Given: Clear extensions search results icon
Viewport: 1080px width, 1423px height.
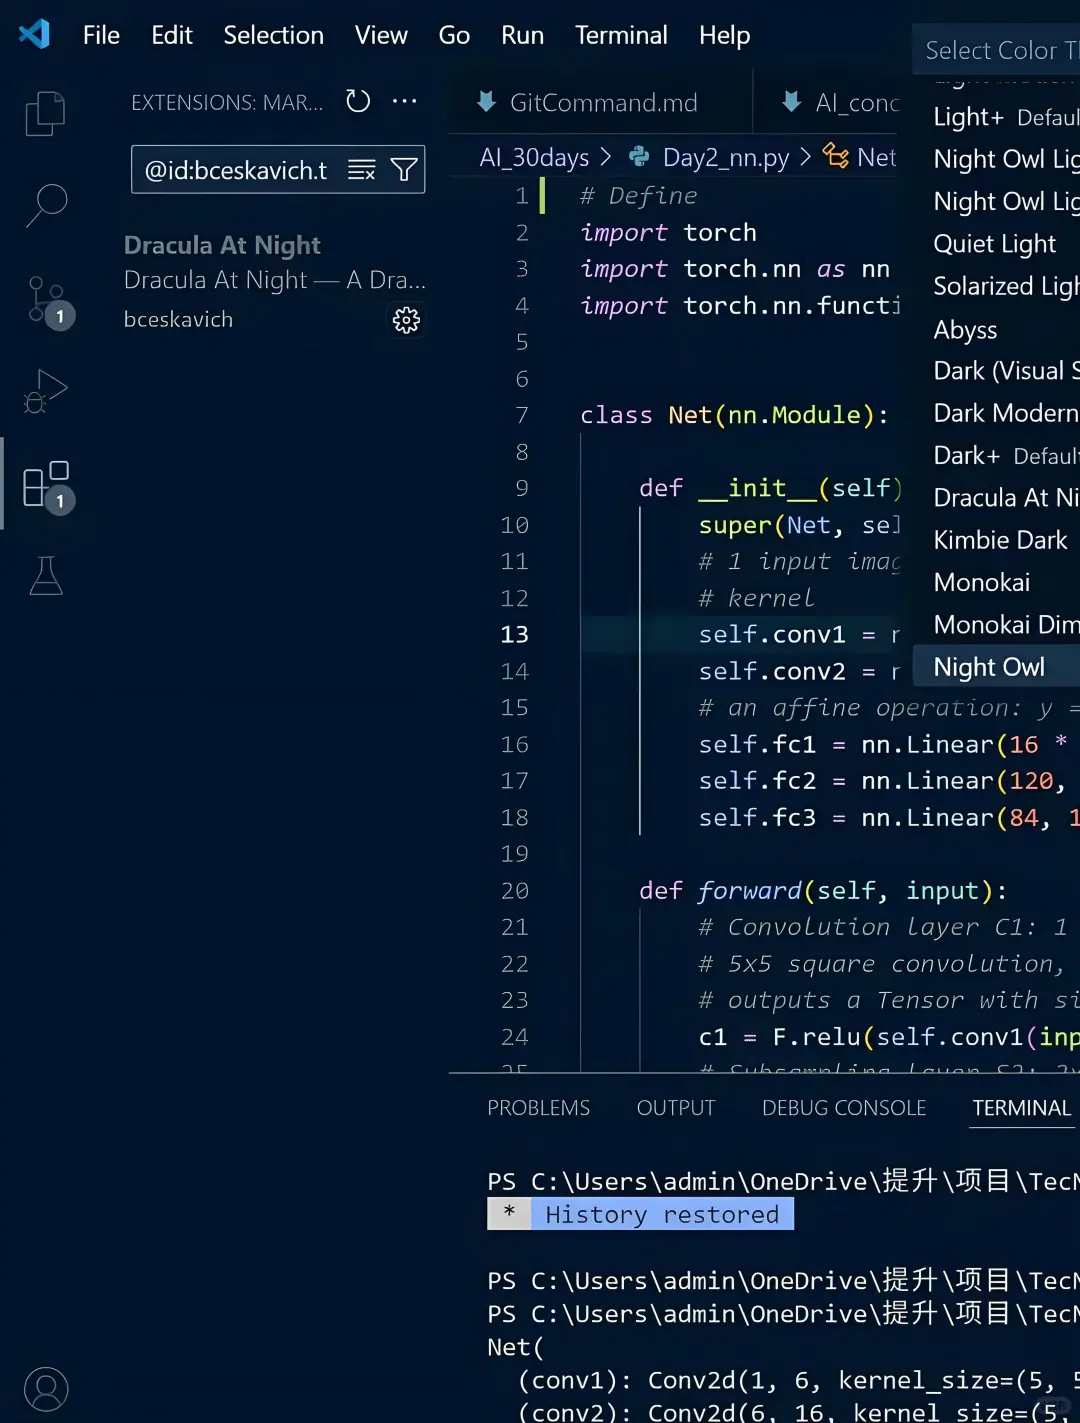Looking at the screenshot, I should [x=361, y=170].
